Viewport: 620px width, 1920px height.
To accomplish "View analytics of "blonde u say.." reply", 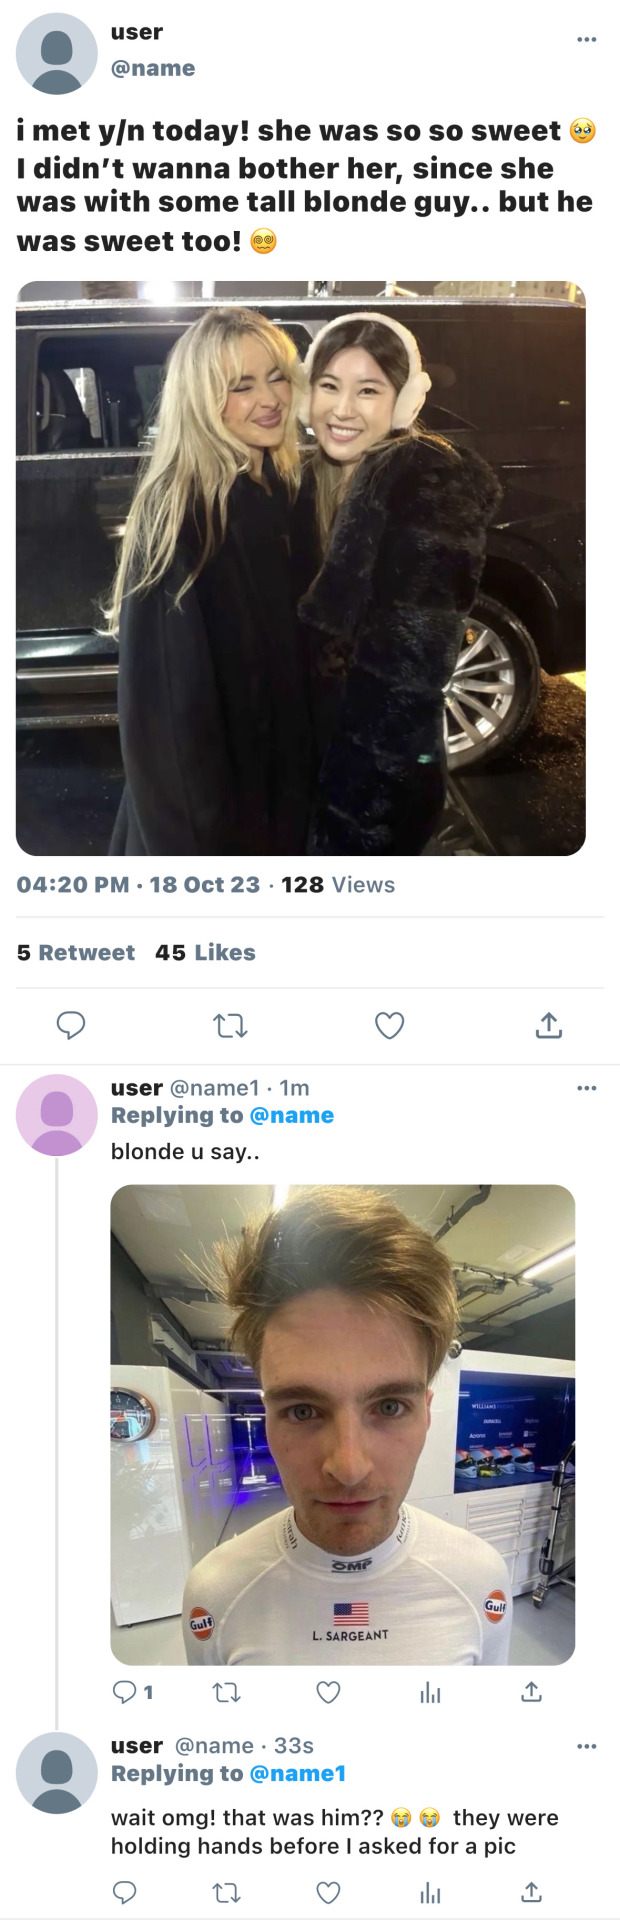I will pos(430,1692).
